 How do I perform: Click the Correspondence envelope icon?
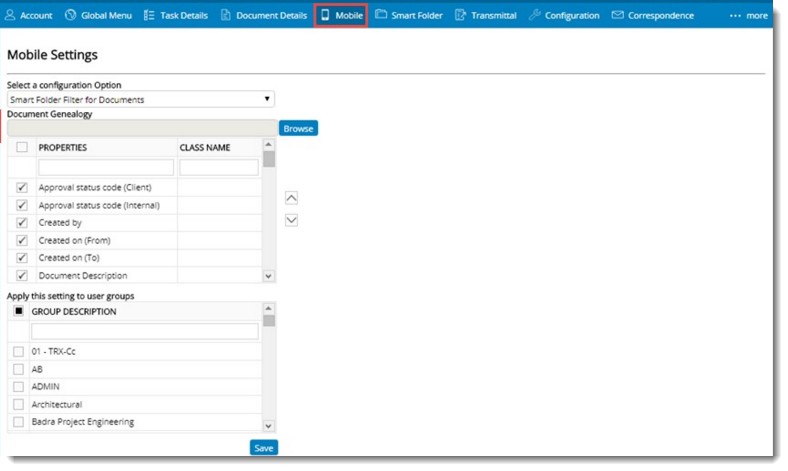[618, 15]
